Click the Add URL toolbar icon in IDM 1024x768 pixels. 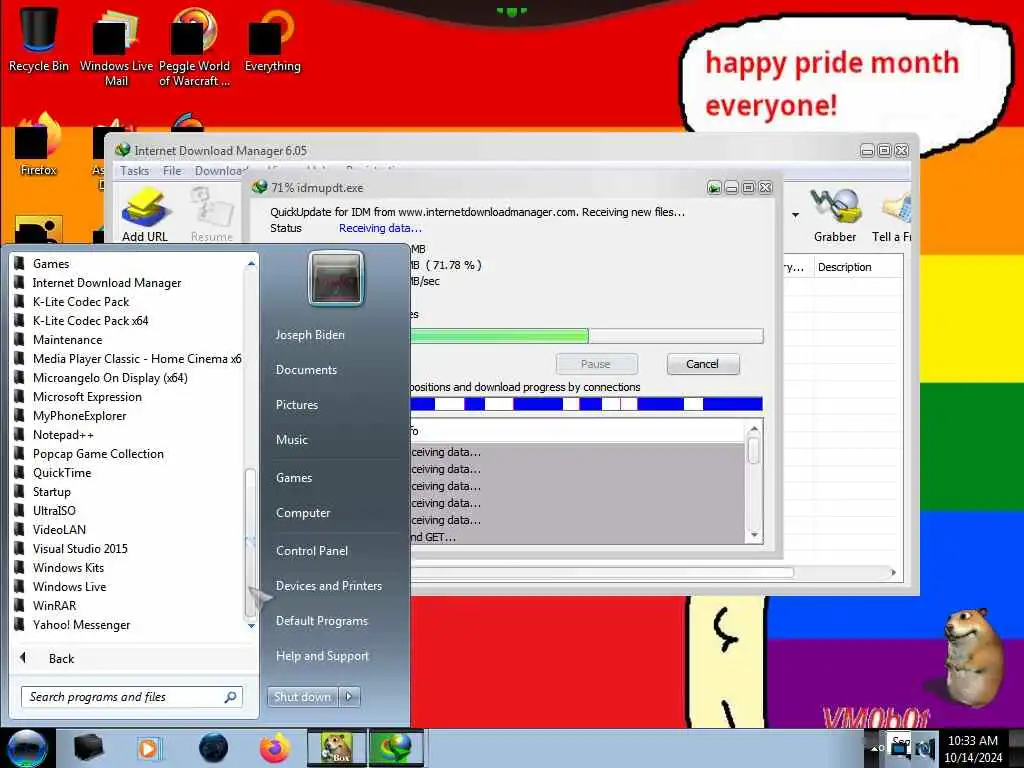click(x=145, y=215)
